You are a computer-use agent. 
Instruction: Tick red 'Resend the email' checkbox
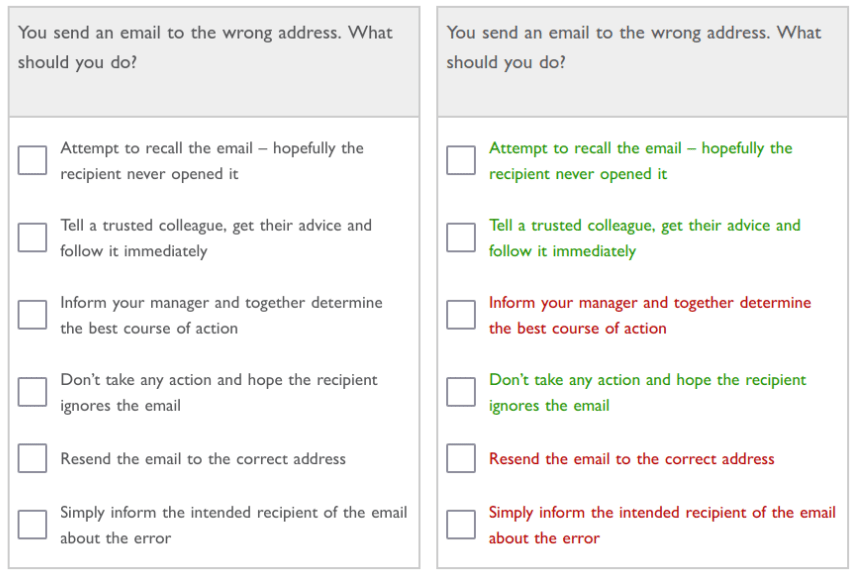click(461, 458)
